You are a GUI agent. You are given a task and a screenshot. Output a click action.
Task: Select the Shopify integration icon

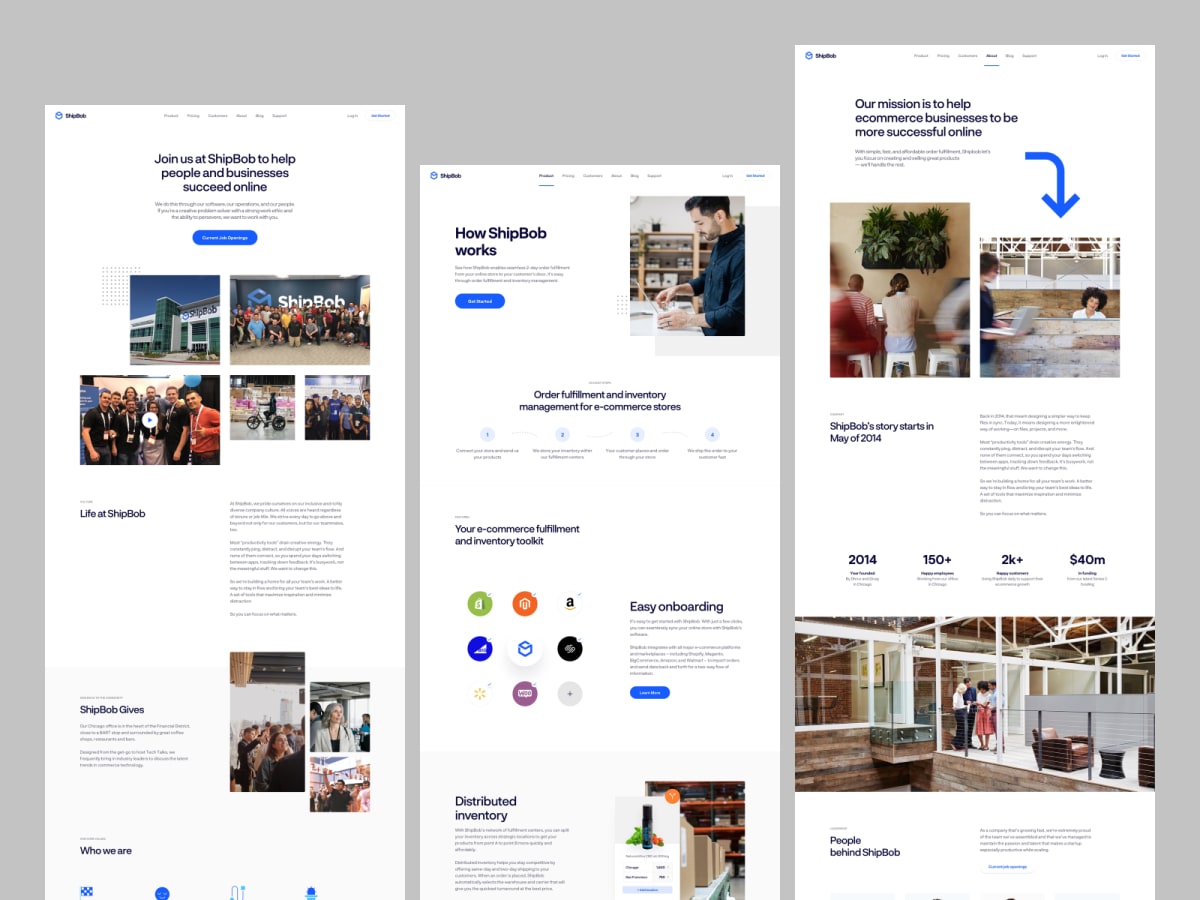(x=480, y=604)
